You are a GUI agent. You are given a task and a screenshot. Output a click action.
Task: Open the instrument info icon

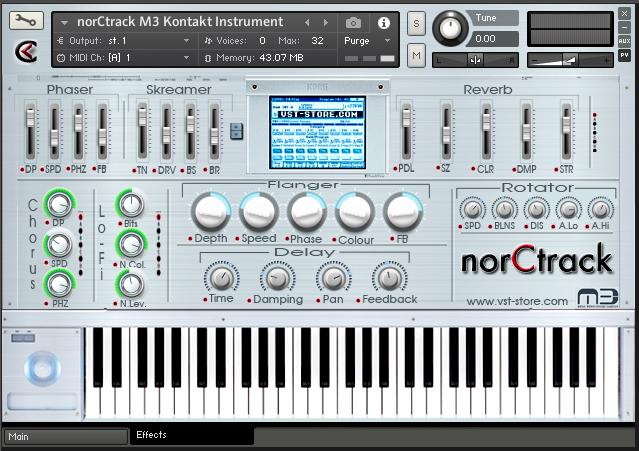click(383, 22)
